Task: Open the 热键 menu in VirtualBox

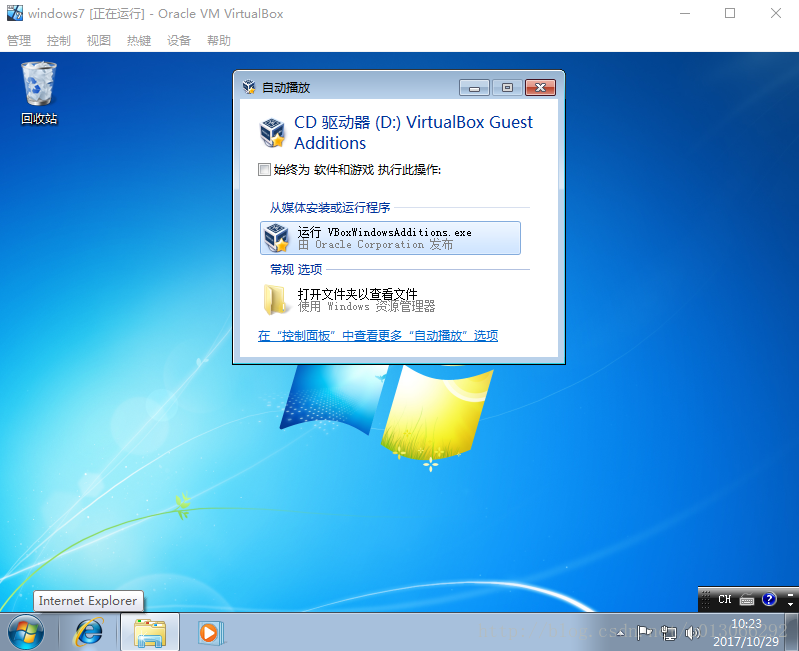Action: (x=139, y=40)
